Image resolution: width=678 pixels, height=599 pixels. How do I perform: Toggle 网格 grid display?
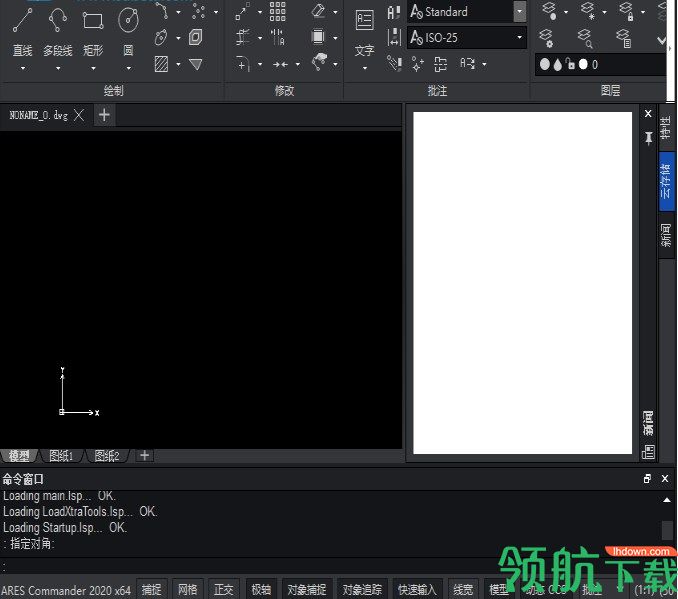tap(187, 589)
